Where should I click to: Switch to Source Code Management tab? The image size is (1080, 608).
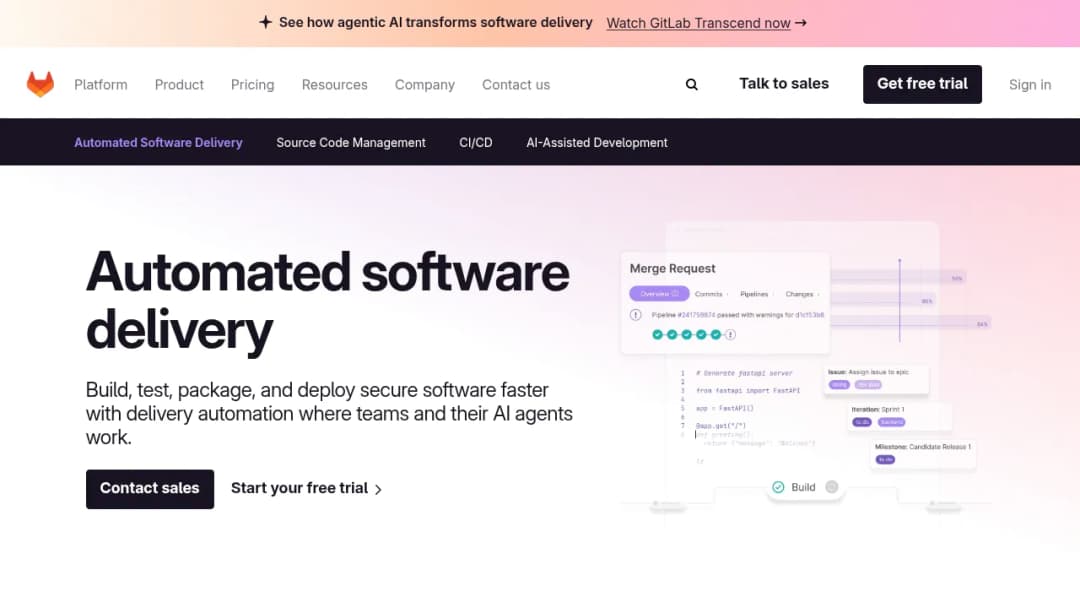351,143
